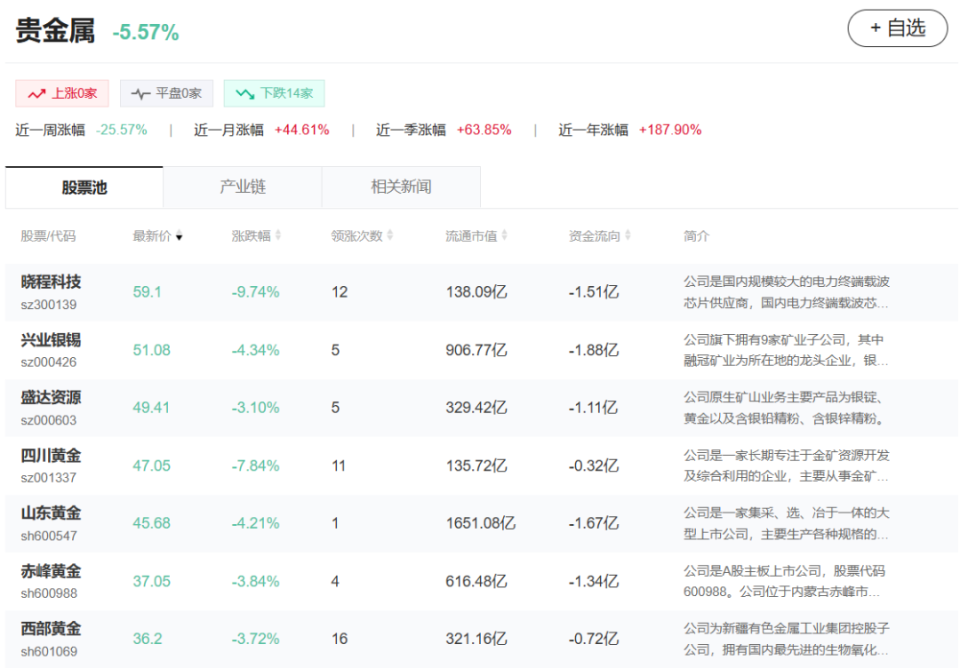Select the 股票池 tab
960x668 pixels.
[x=84, y=187]
